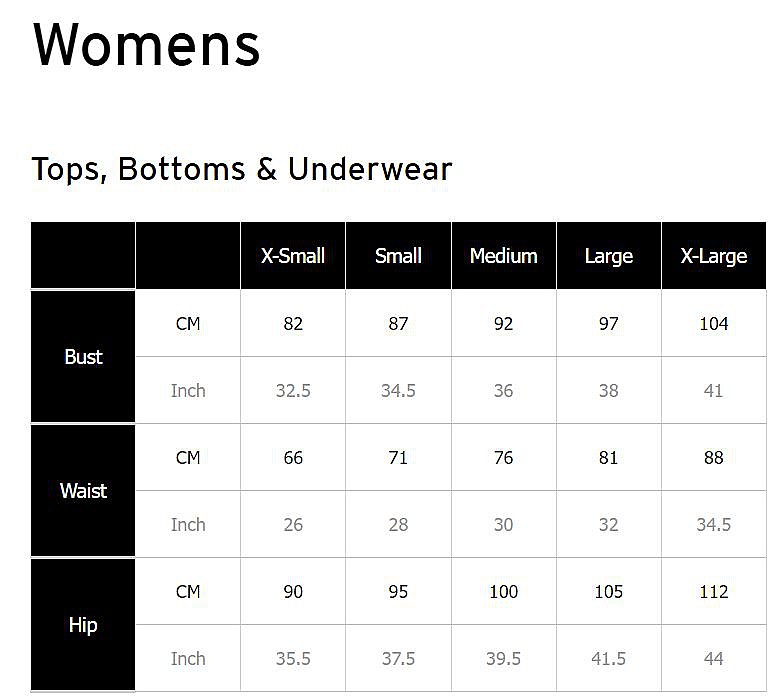Click the Womens page heading

coord(147,45)
